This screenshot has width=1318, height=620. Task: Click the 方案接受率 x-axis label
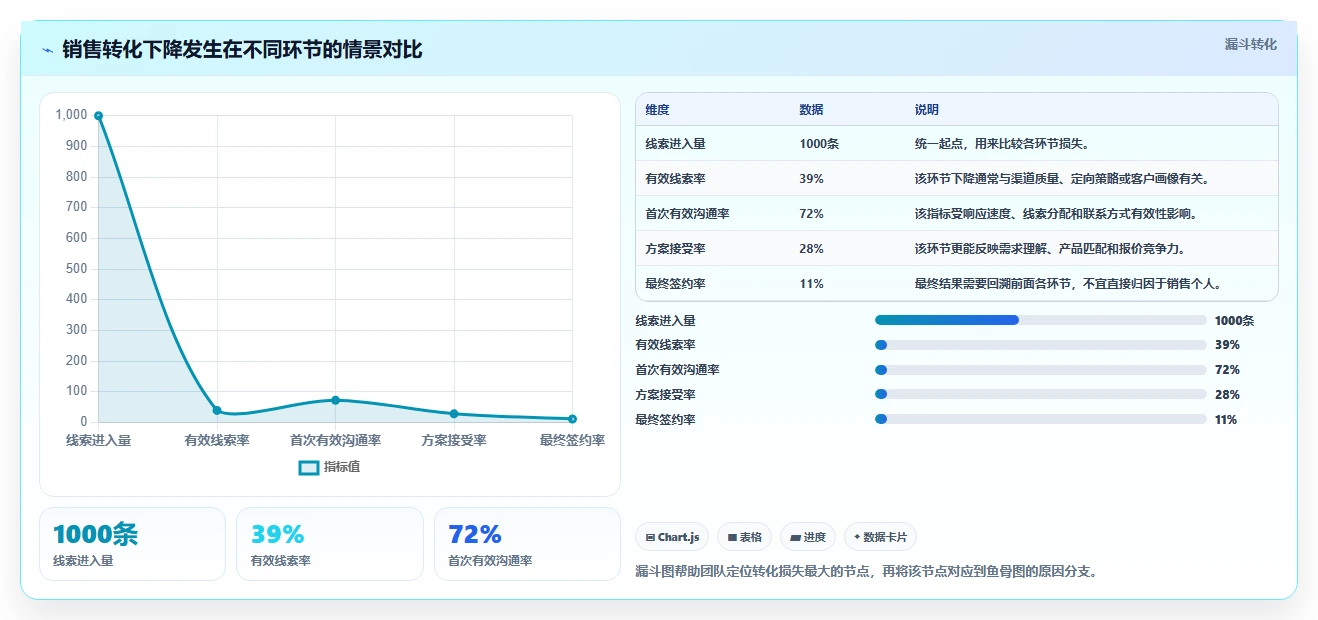point(454,440)
